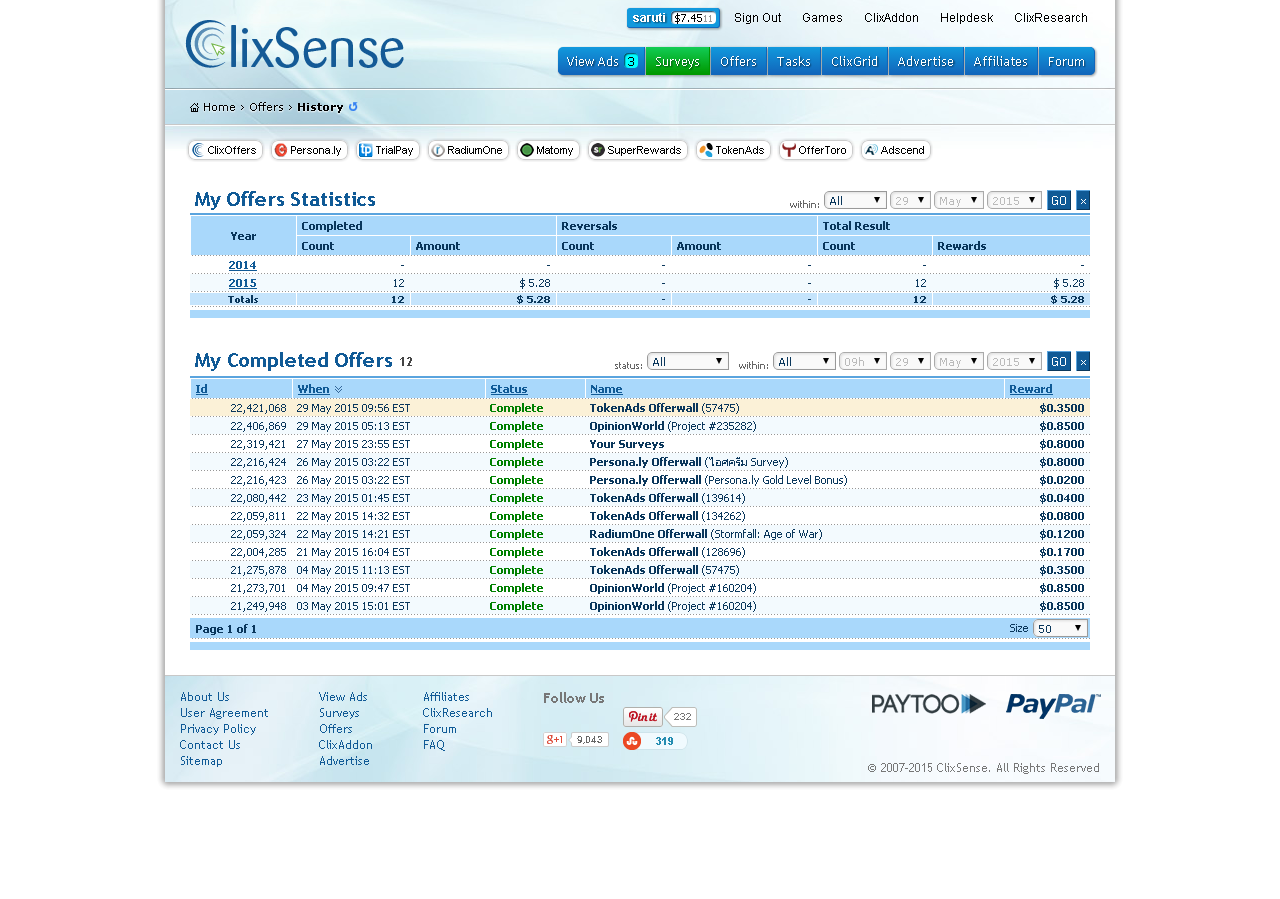Open the TrialPay offerwall

(388, 150)
